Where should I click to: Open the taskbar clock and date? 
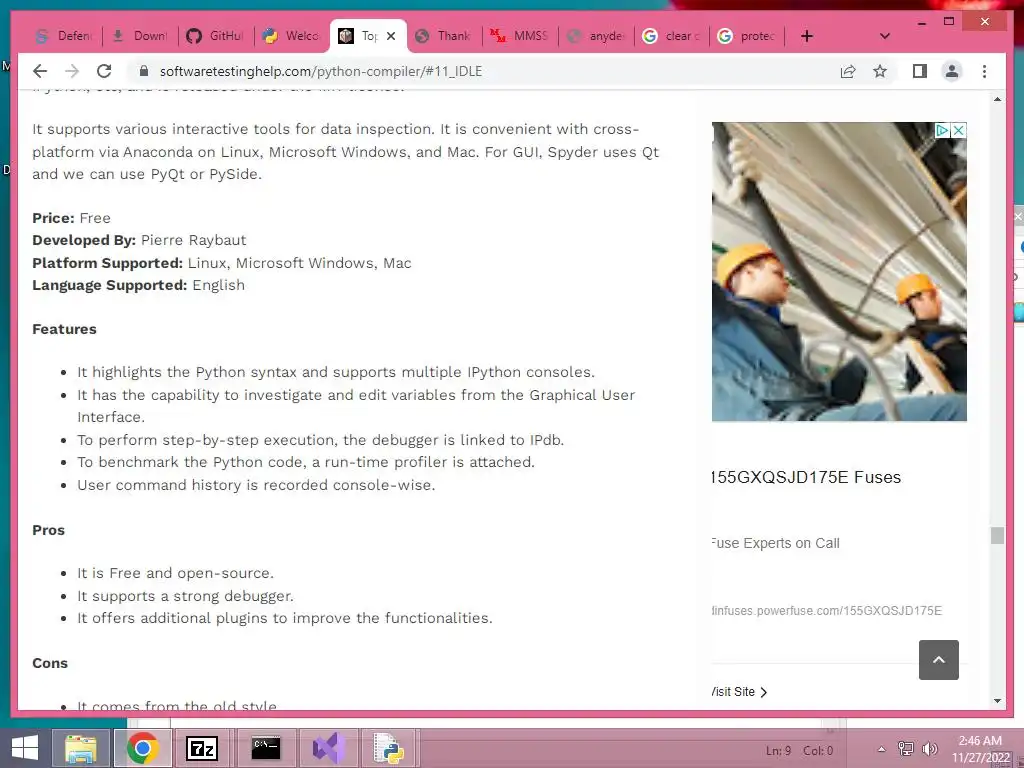click(x=980, y=749)
